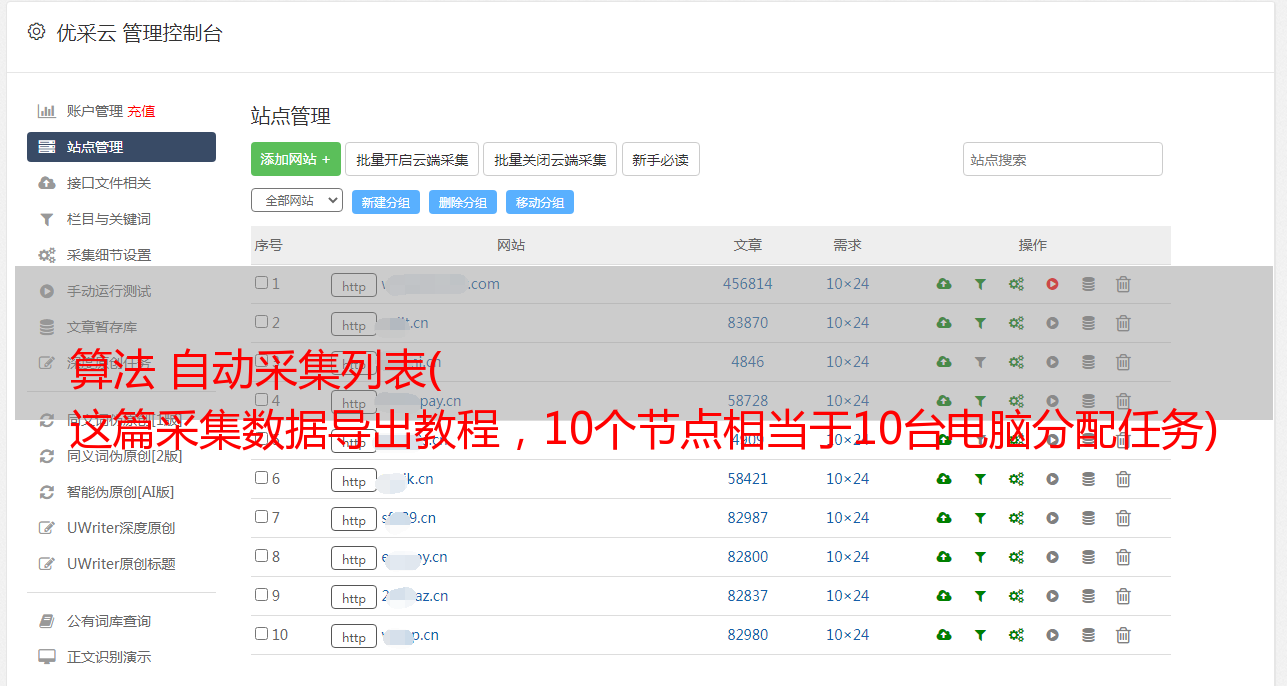Click the play icon in row 9

tap(1052, 596)
